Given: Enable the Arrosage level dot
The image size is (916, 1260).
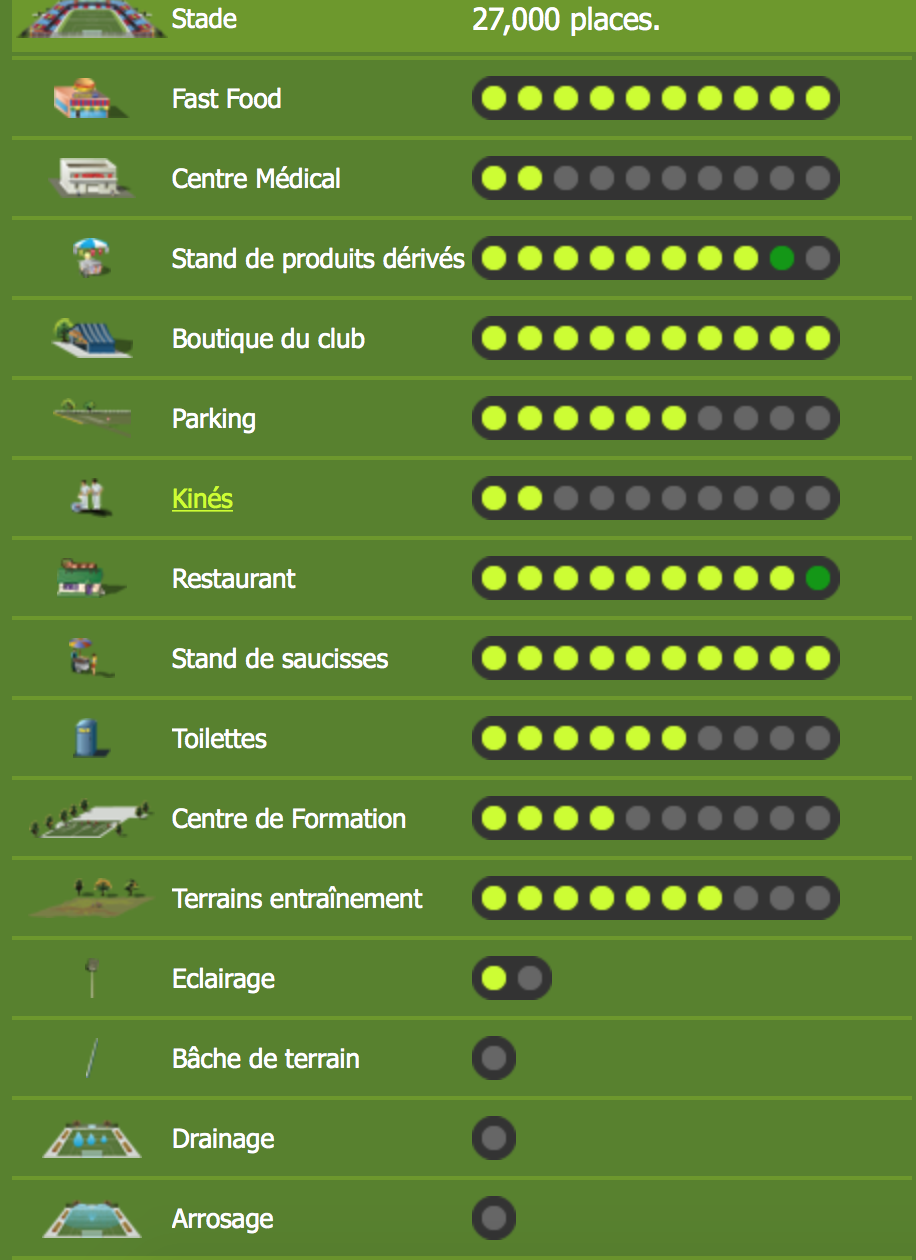Looking at the screenshot, I should tap(494, 1218).
